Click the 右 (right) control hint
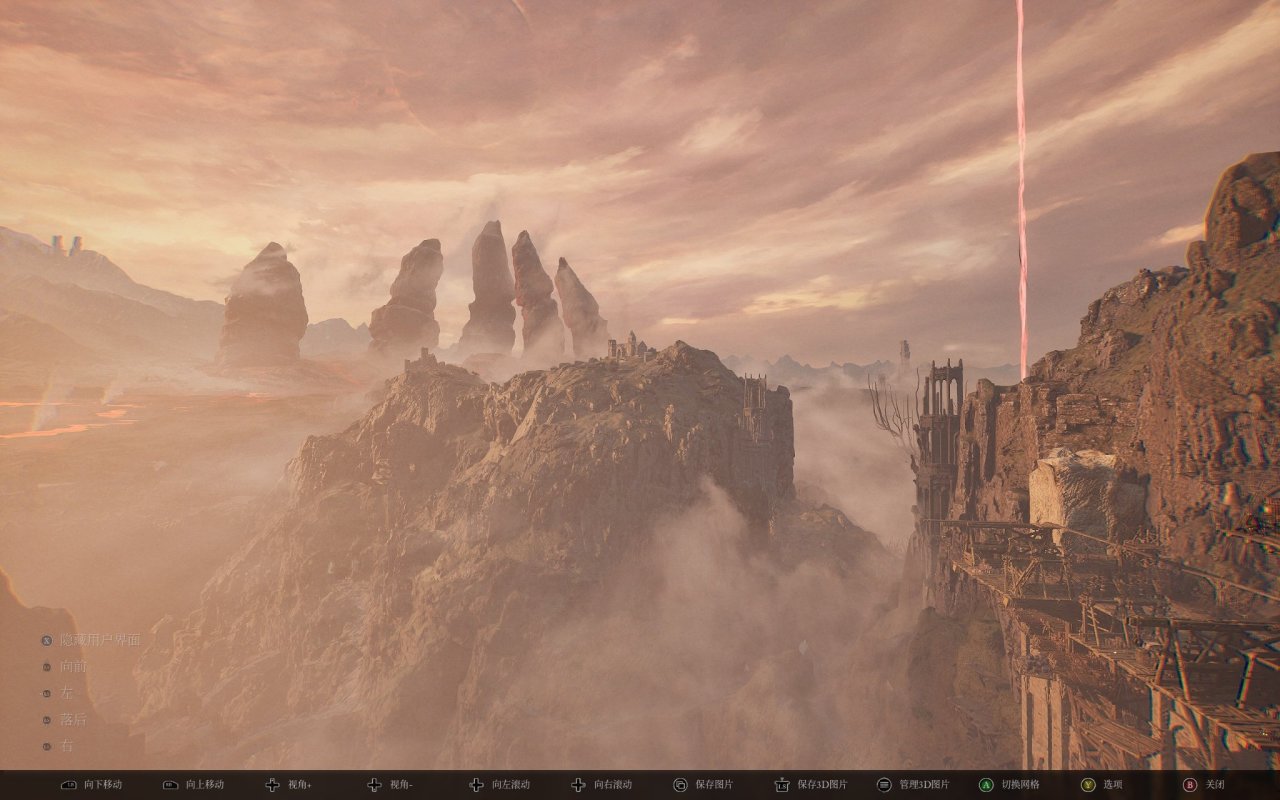 click(57, 746)
